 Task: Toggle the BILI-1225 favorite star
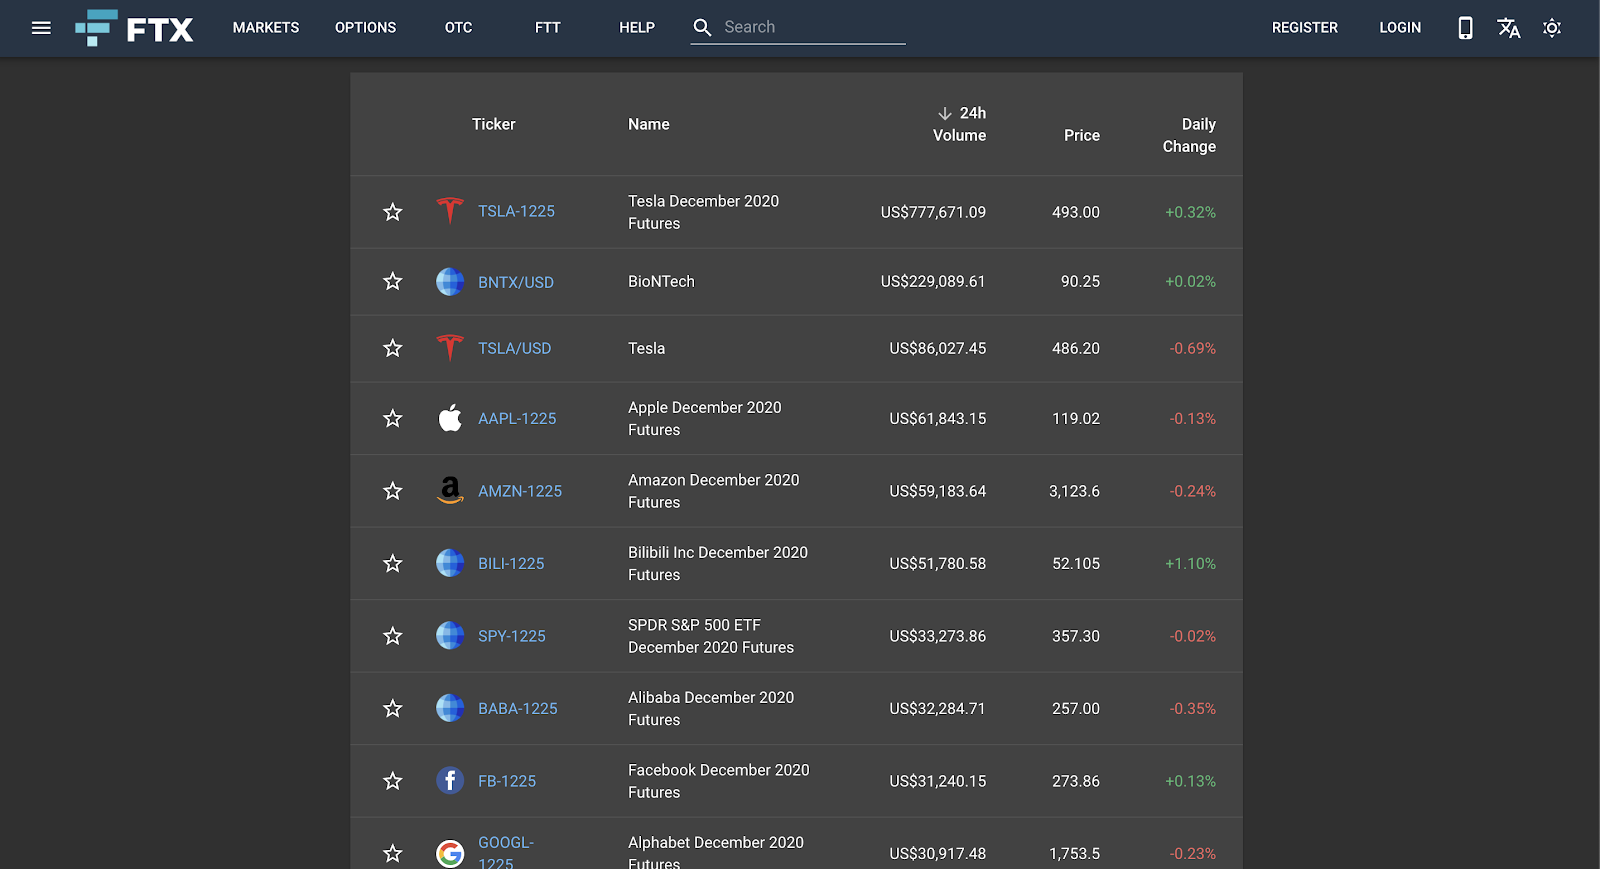[x=393, y=564]
